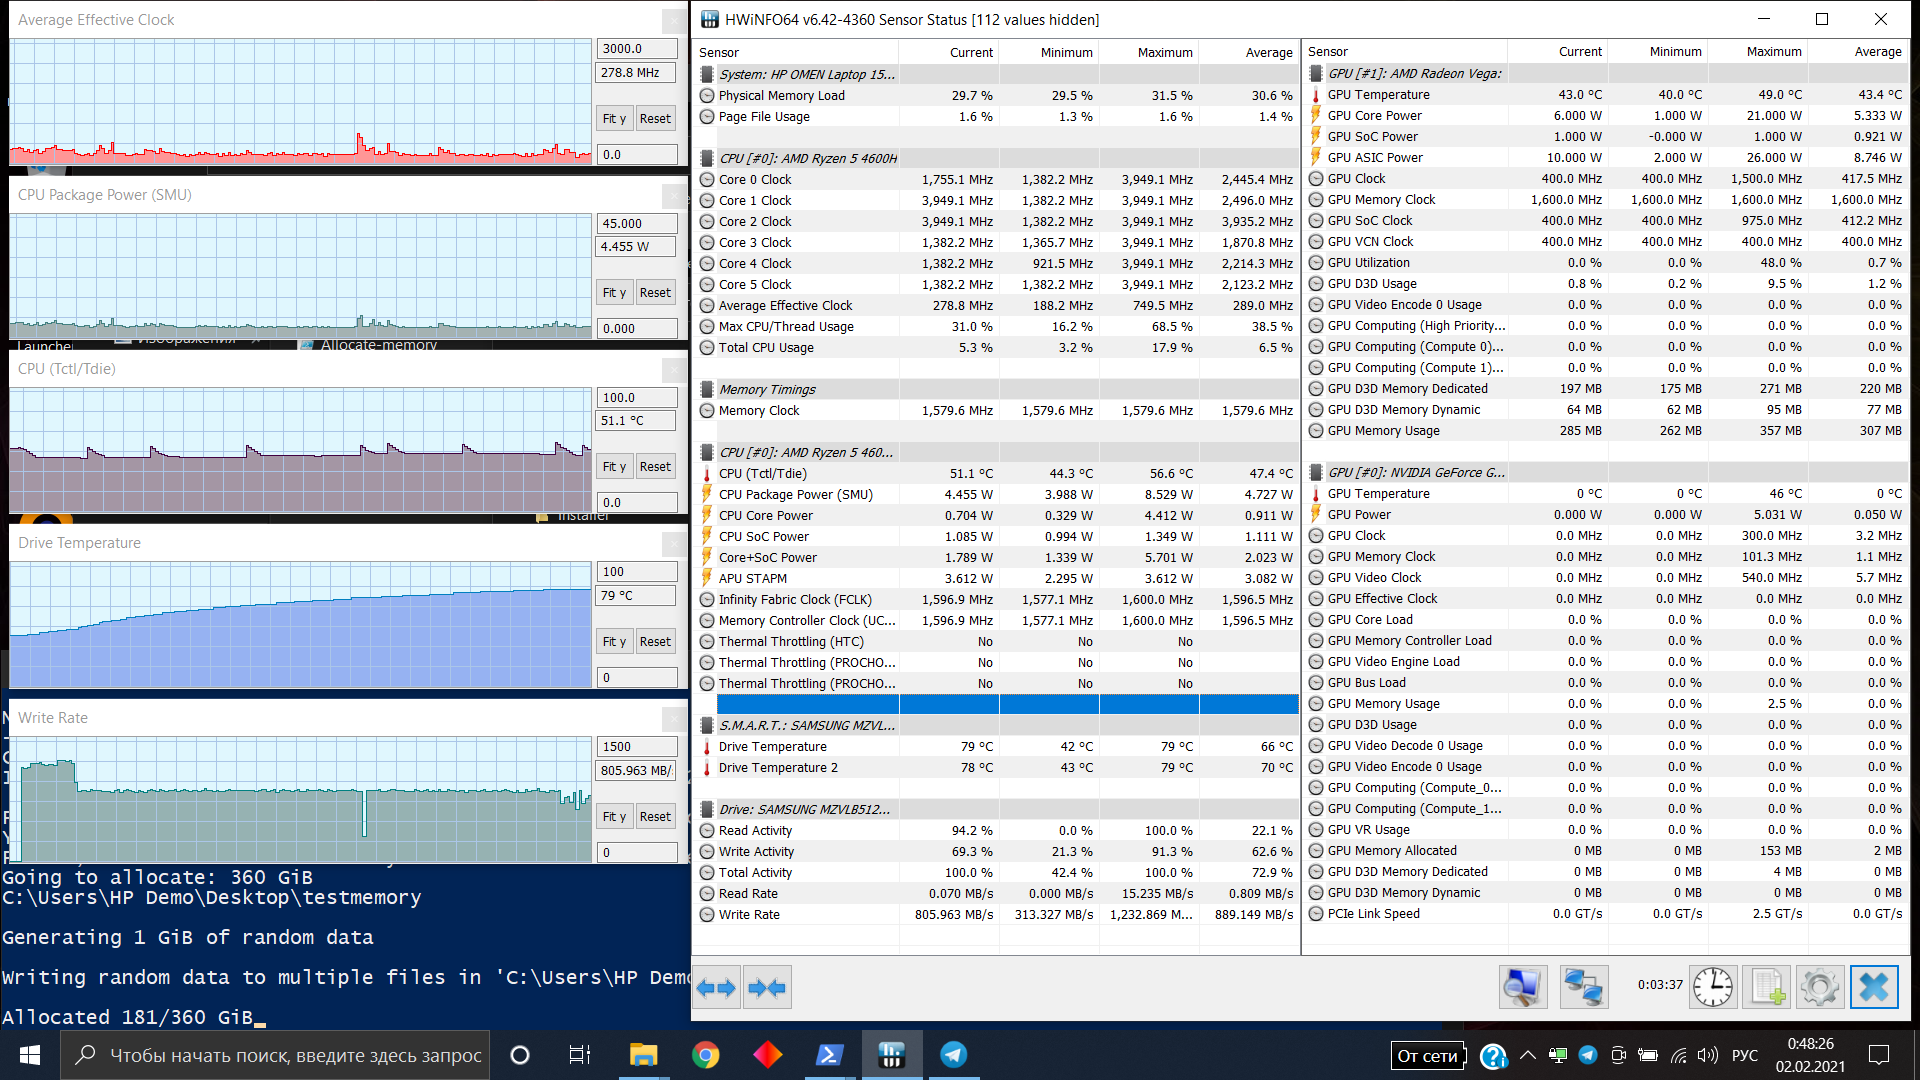Click the Cortana circle on taskbar

pyautogui.click(x=520, y=1055)
